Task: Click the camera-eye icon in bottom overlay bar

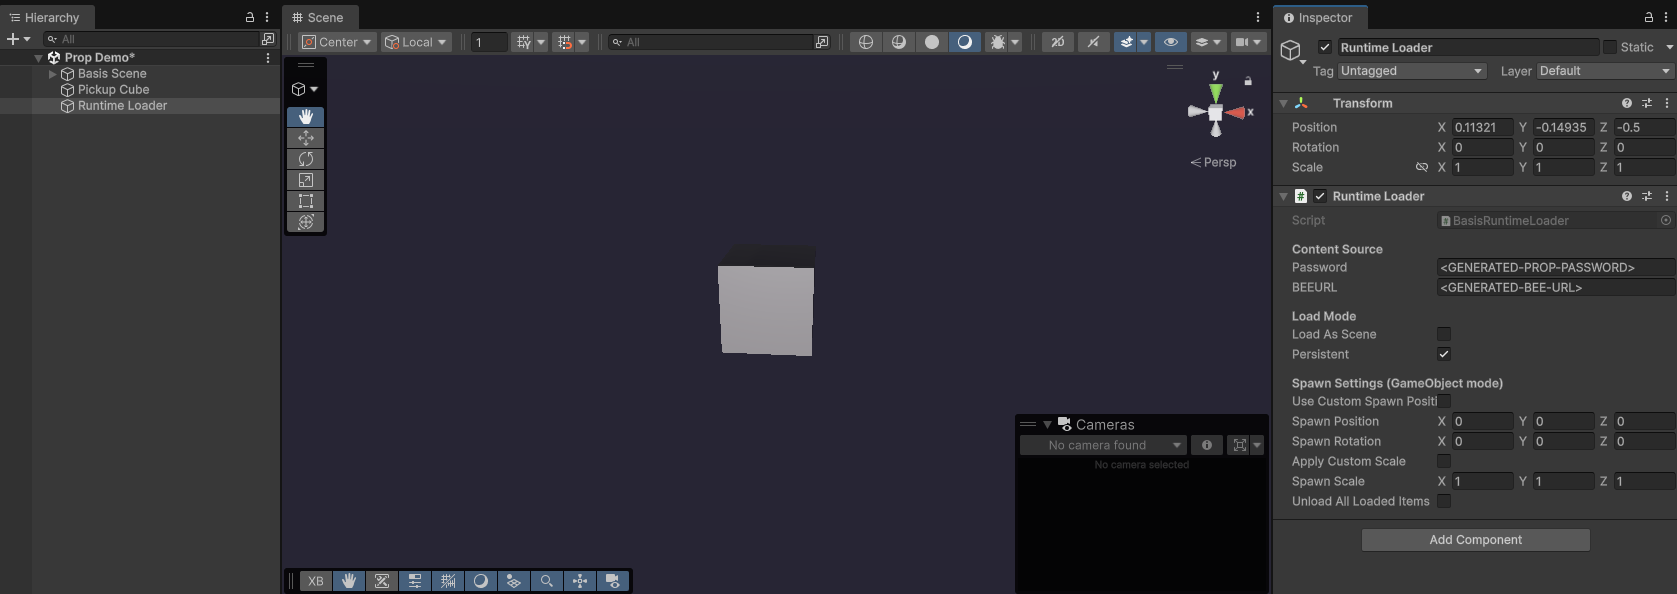Action: [613, 581]
